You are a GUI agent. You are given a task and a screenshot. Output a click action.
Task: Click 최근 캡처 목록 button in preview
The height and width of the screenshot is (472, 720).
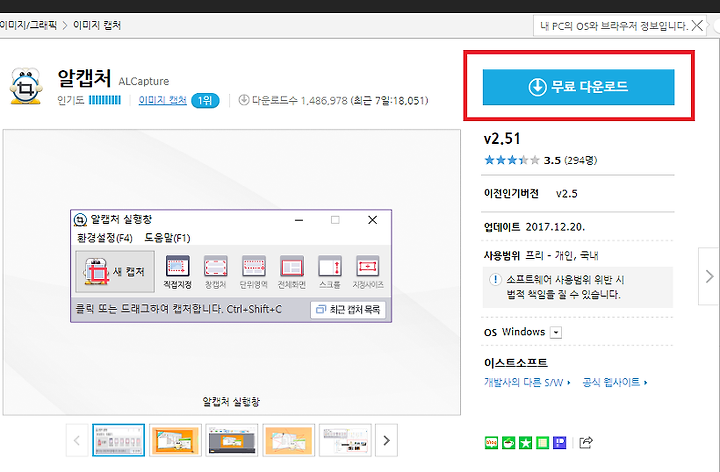348,309
